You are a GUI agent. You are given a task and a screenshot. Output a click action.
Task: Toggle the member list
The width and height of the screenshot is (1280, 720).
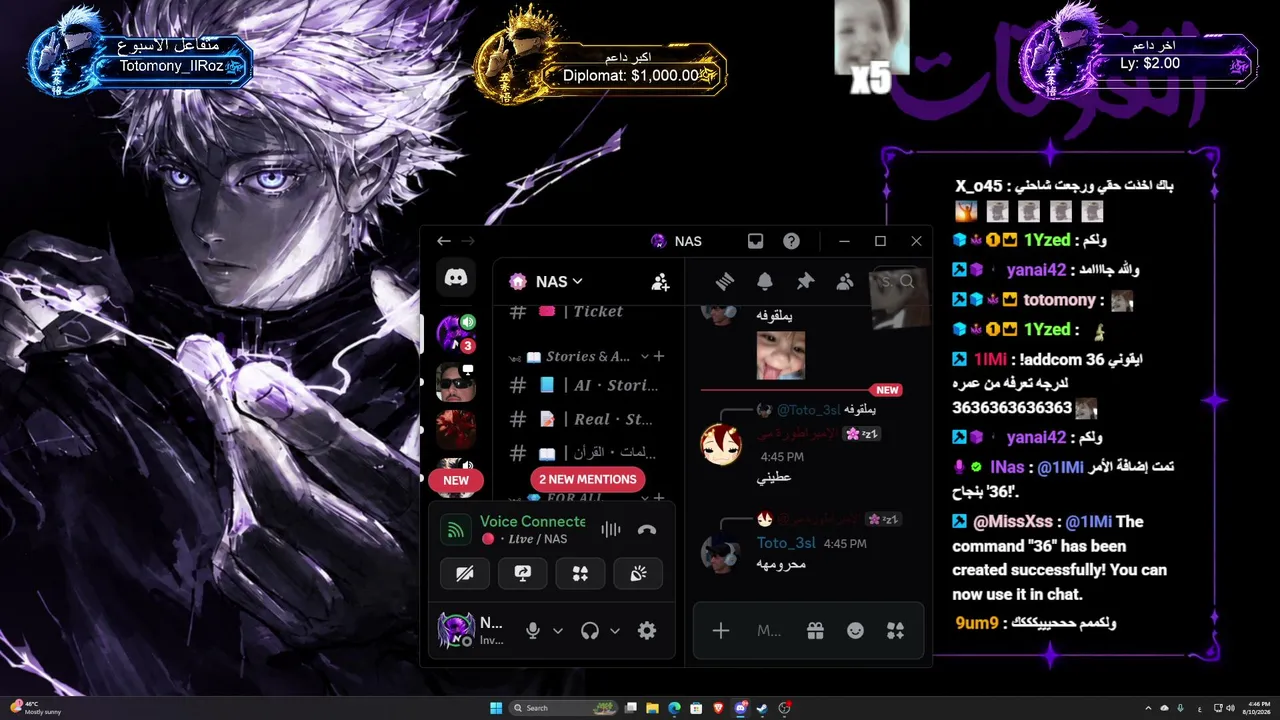coord(845,282)
